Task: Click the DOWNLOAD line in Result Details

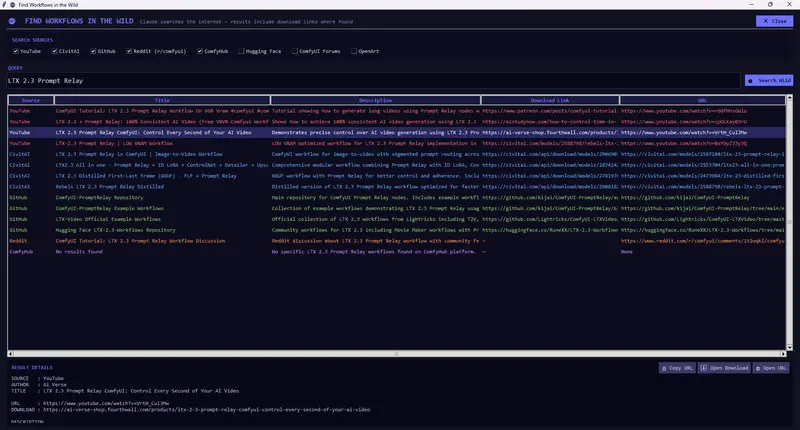Action: [190, 409]
